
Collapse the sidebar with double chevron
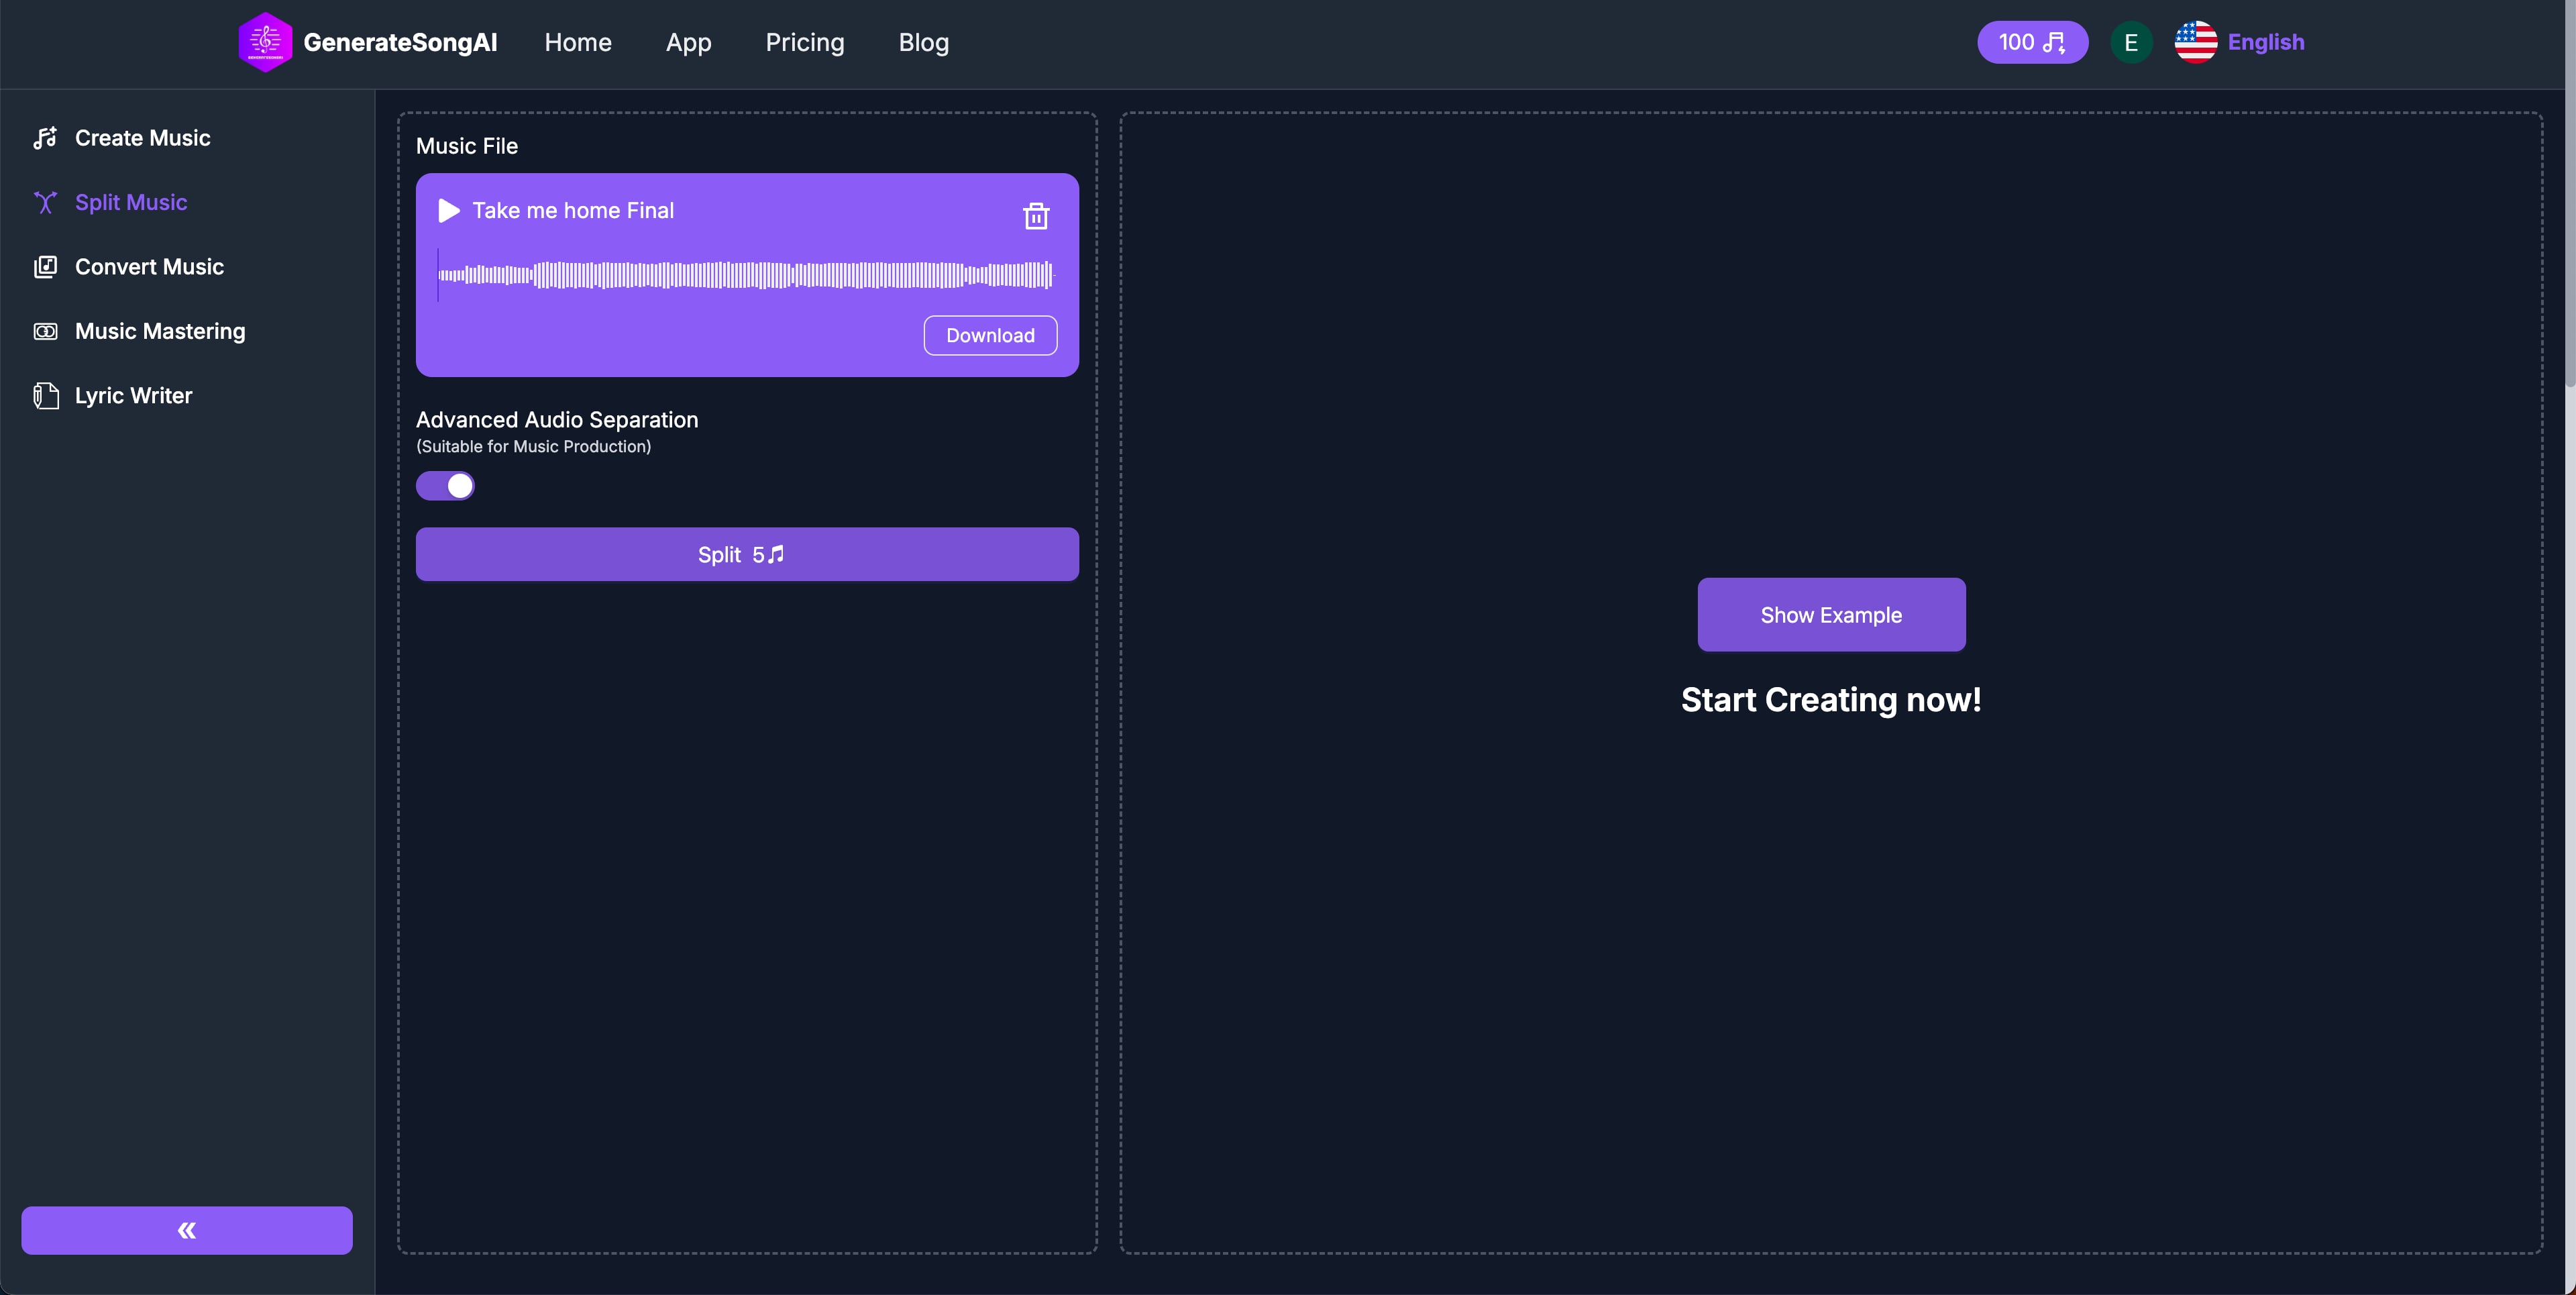click(187, 1230)
